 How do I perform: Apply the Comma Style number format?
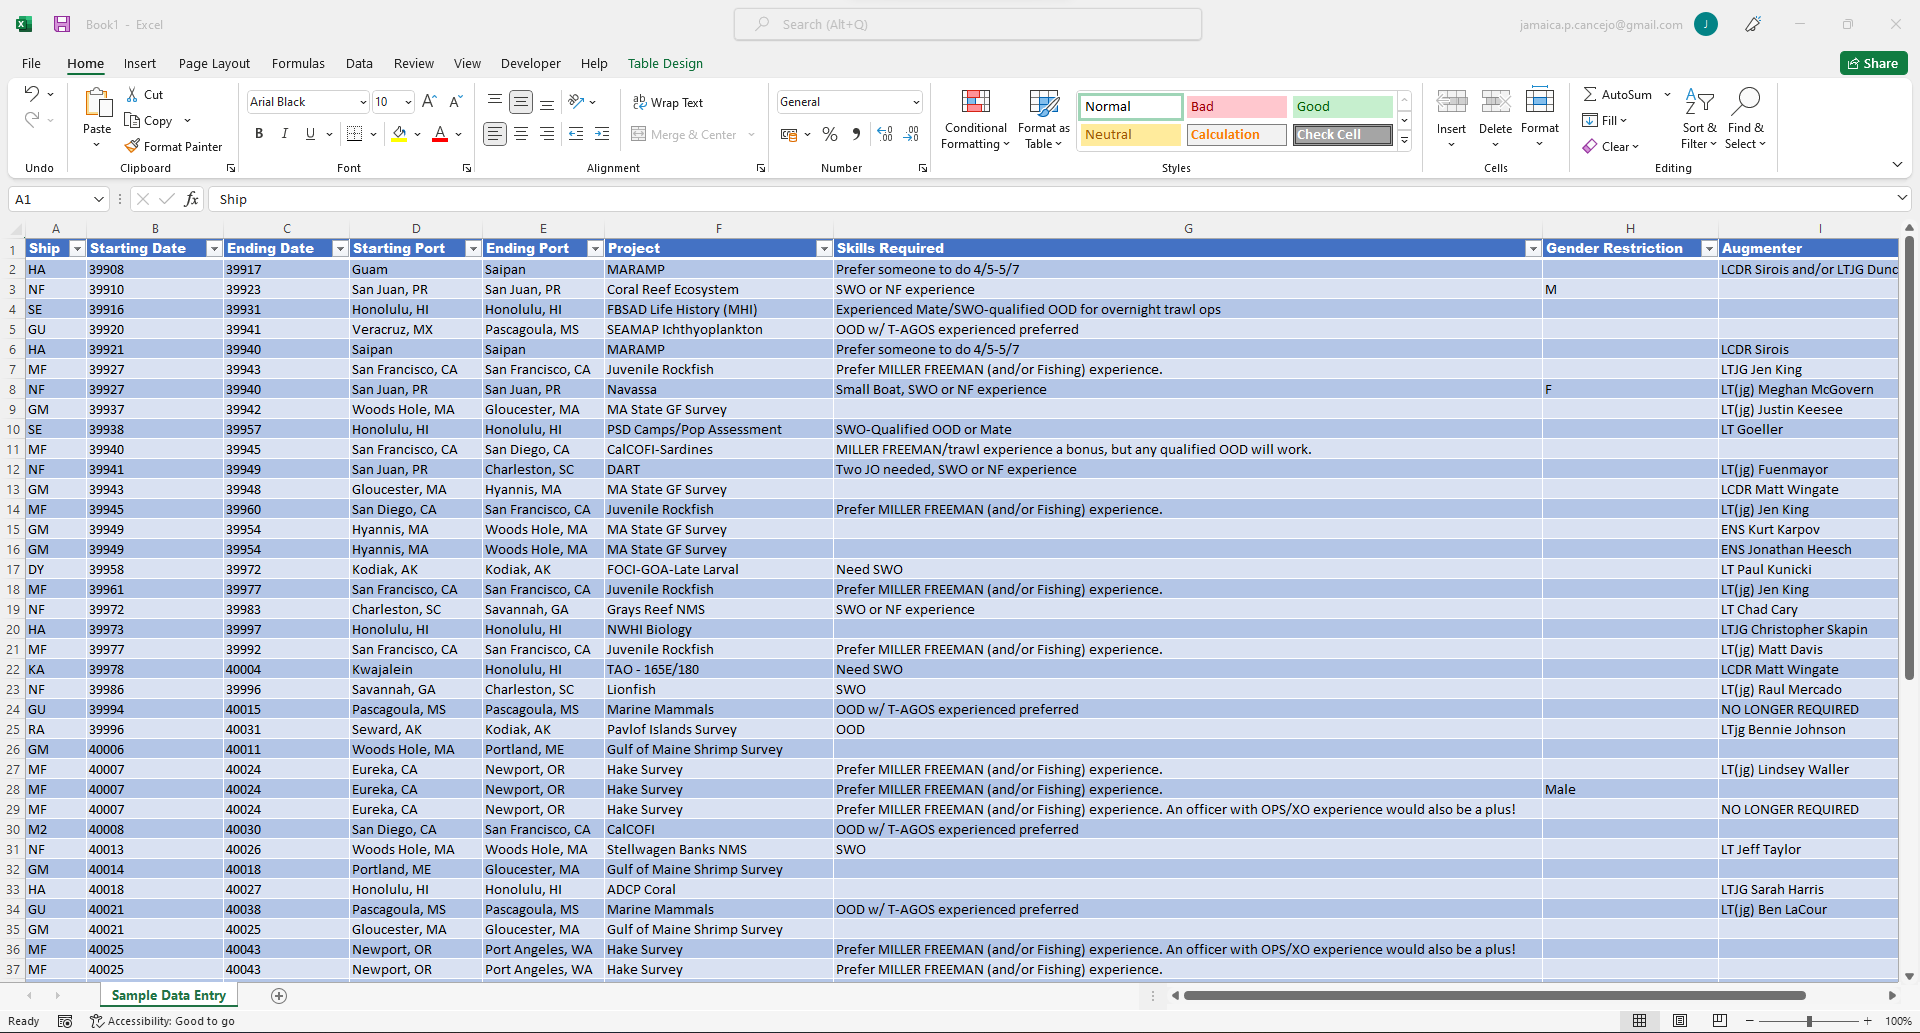[856, 134]
